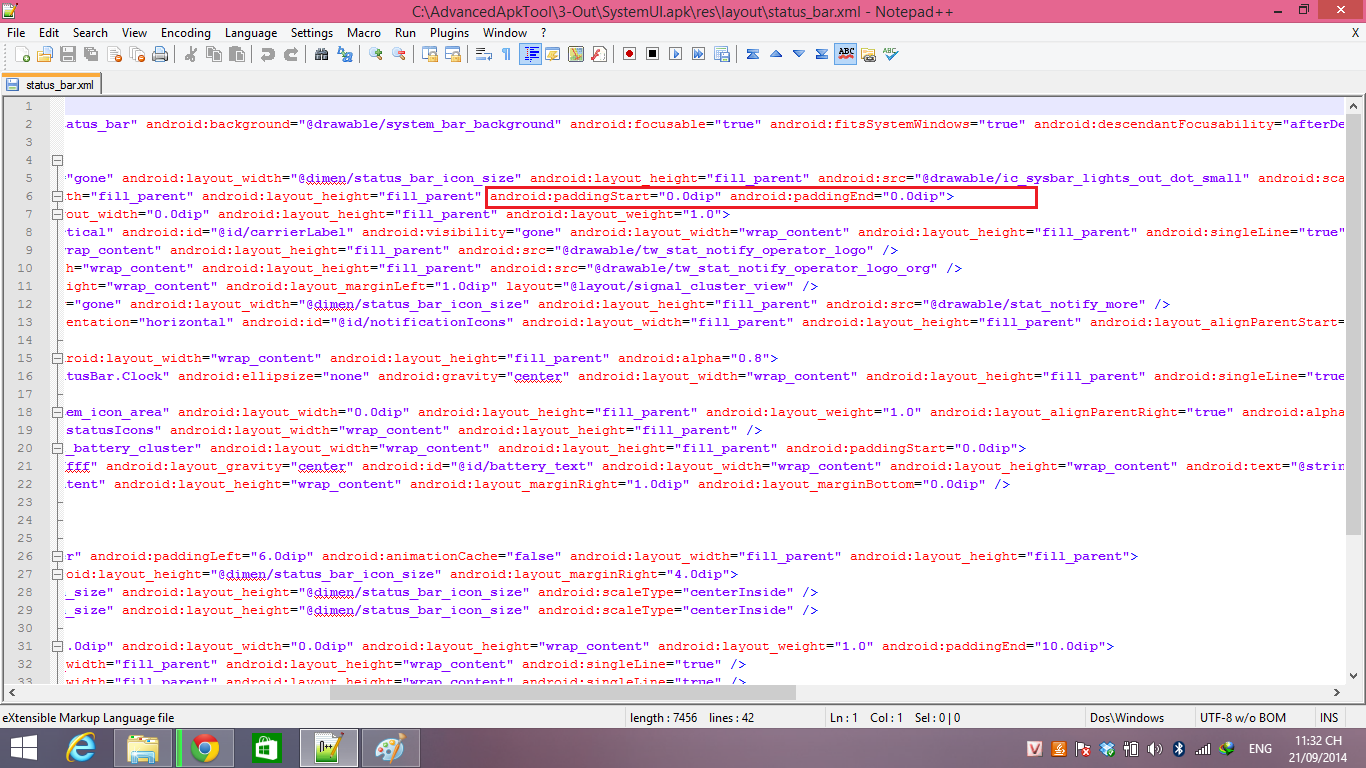The image size is (1366, 768).
Task: Select the status_bar.xml document tab
Action: click(x=52, y=85)
